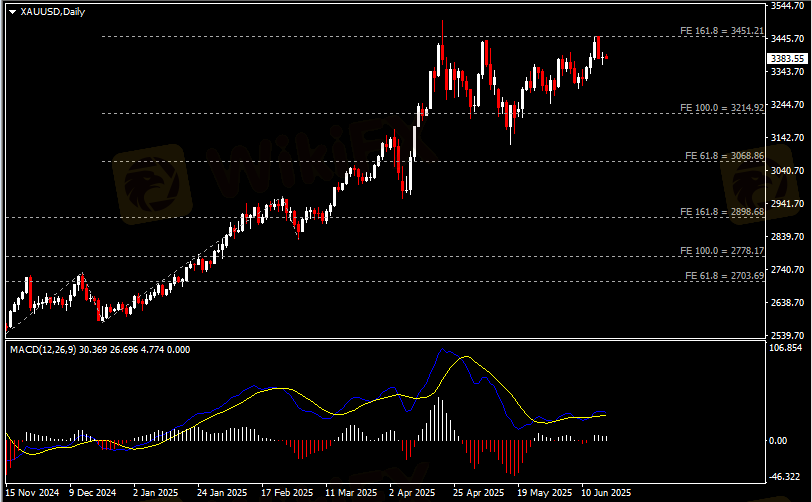This screenshot has width=812, height=502.
Task: Click the 2638.70 price axis value
Action: 787,303
